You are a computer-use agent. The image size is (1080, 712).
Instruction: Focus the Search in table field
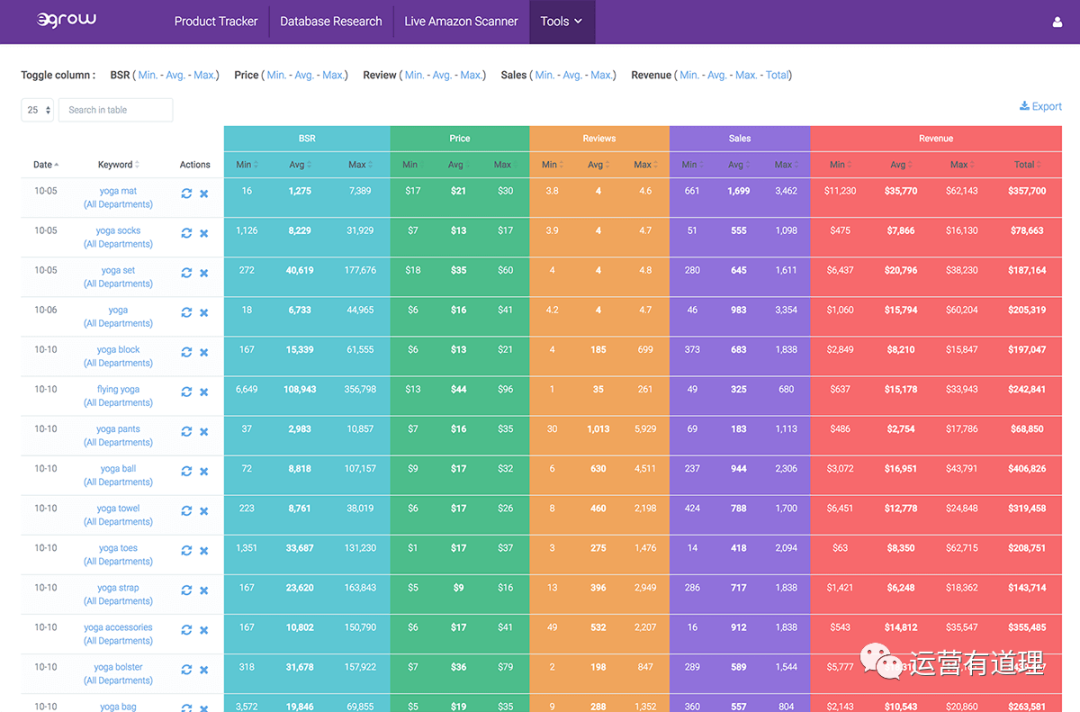115,110
